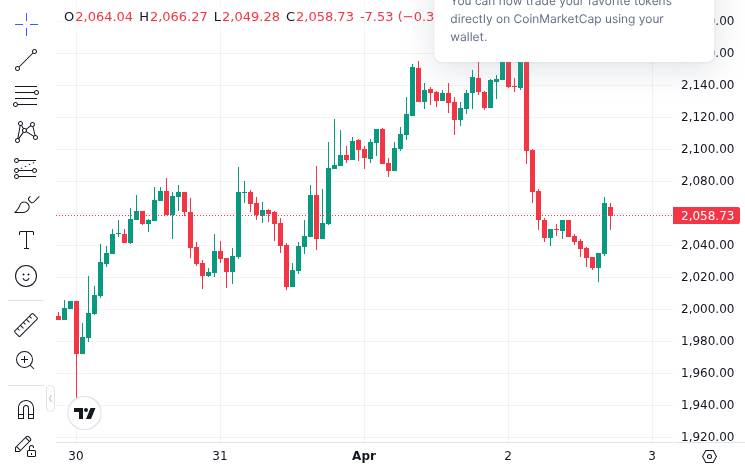Select the XABCD pattern tool
Viewport: 745px width, 470px height.
tap(26, 131)
